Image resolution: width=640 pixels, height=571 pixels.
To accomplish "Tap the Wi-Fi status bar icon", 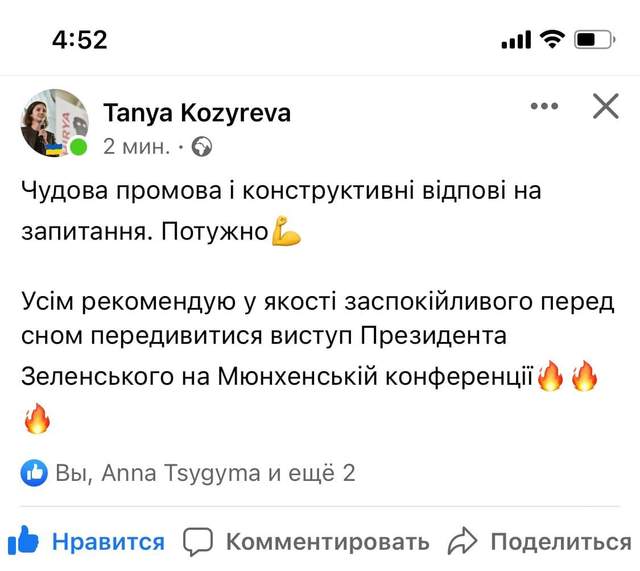I will click(551, 40).
